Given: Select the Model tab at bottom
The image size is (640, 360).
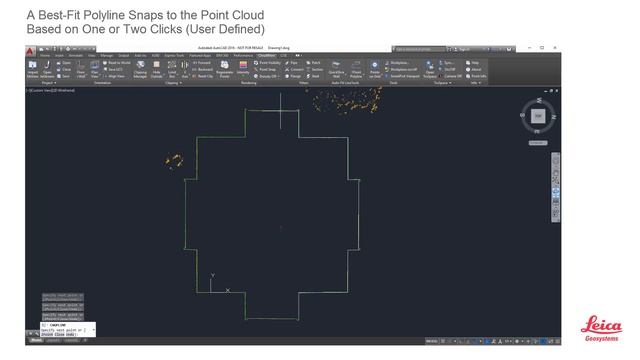Looking at the screenshot, I should pos(36,340).
